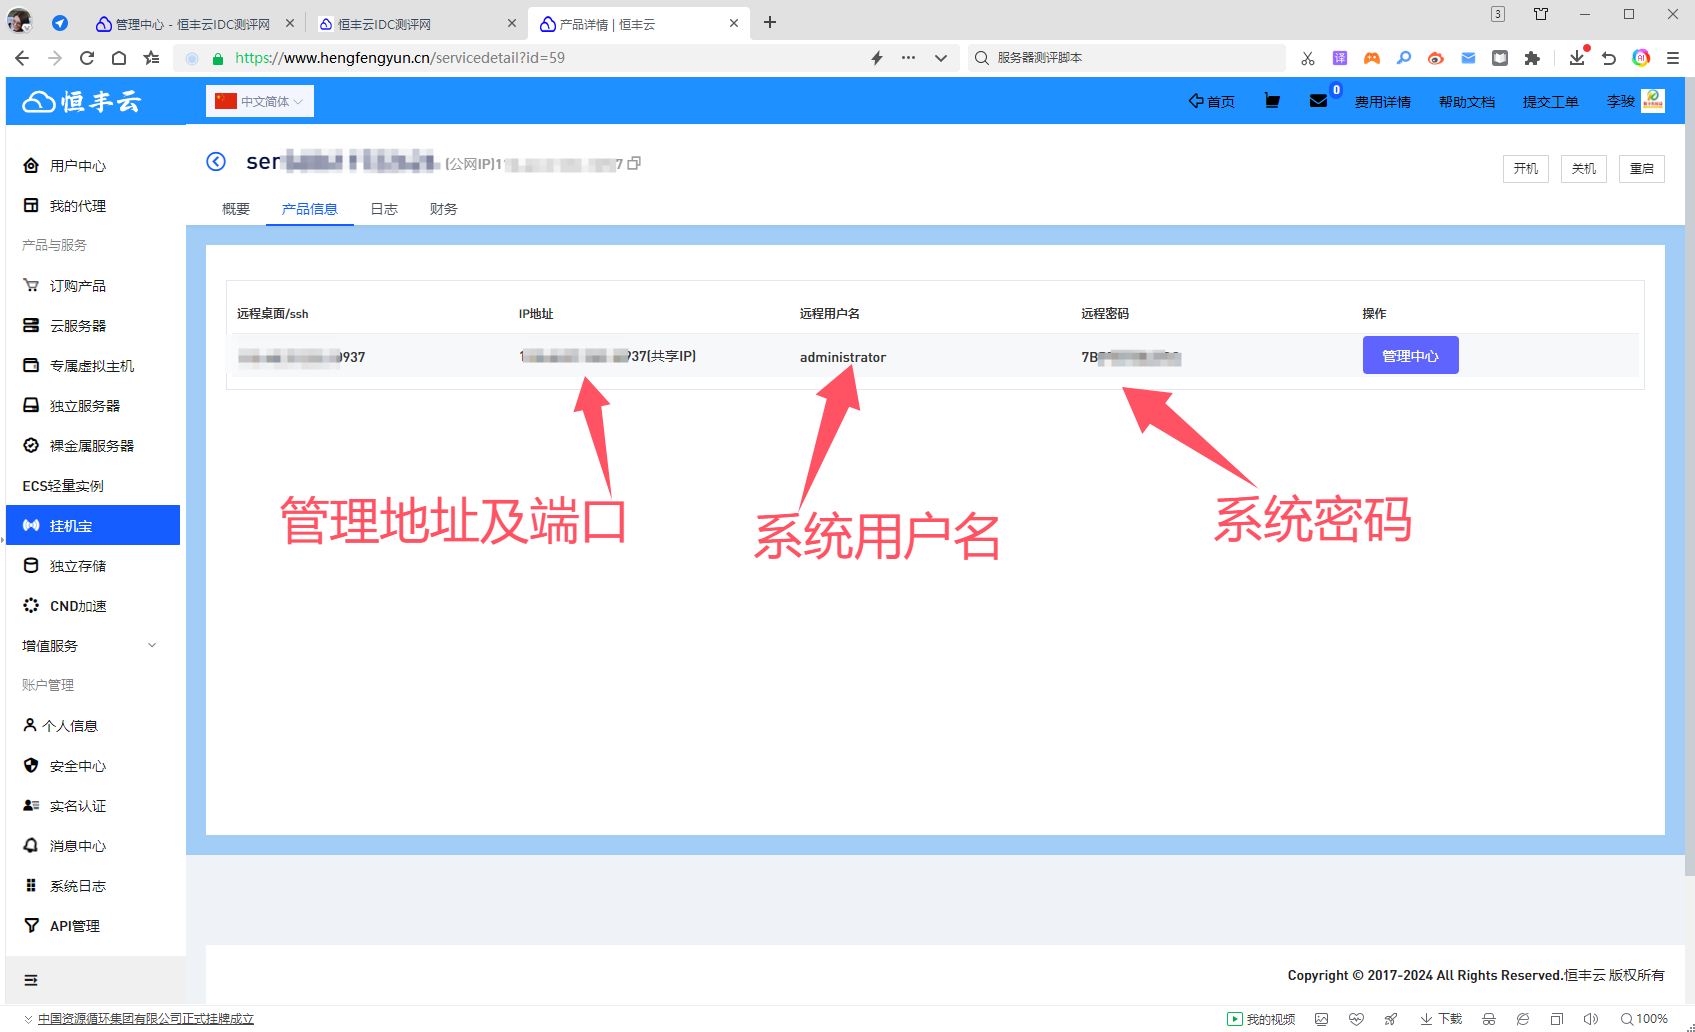Click the 恒丰云 logo
Image resolution: width=1695 pixels, height=1032 pixels.
[x=83, y=101]
